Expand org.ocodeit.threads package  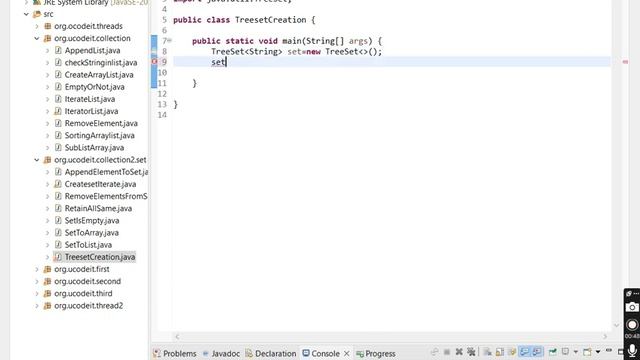pyautogui.click(x=37, y=26)
